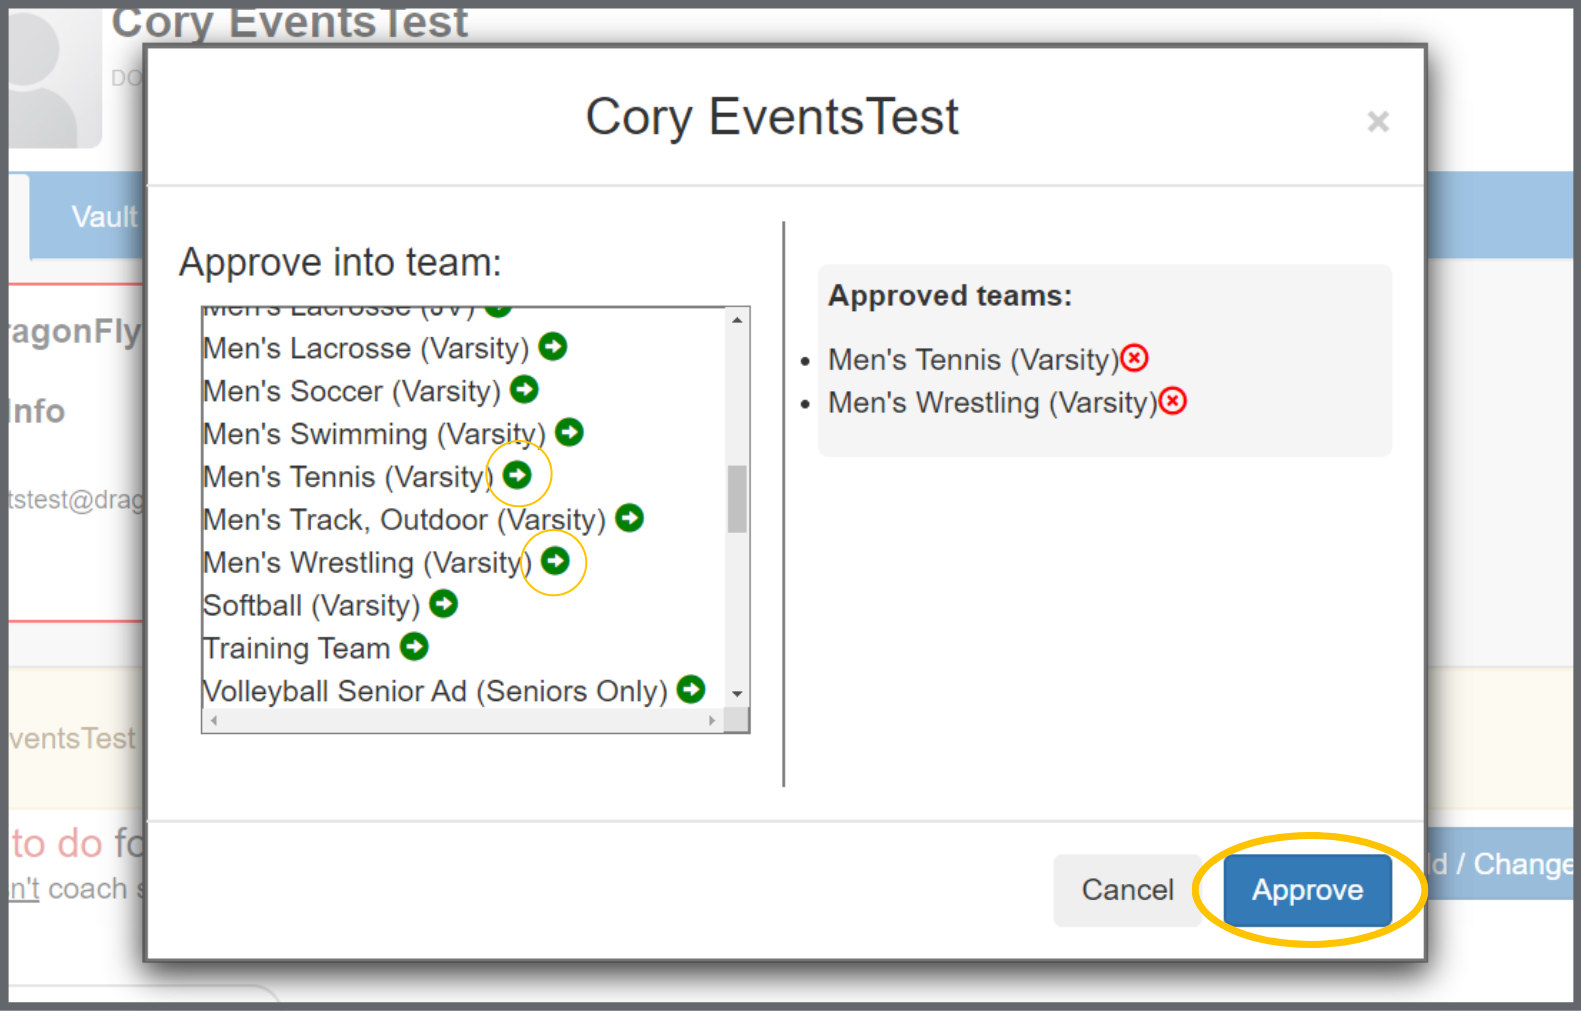This screenshot has width=1581, height=1012.
Task: Remove Men's Wrestling (Varsity) from approved teams
Action: 1173,401
